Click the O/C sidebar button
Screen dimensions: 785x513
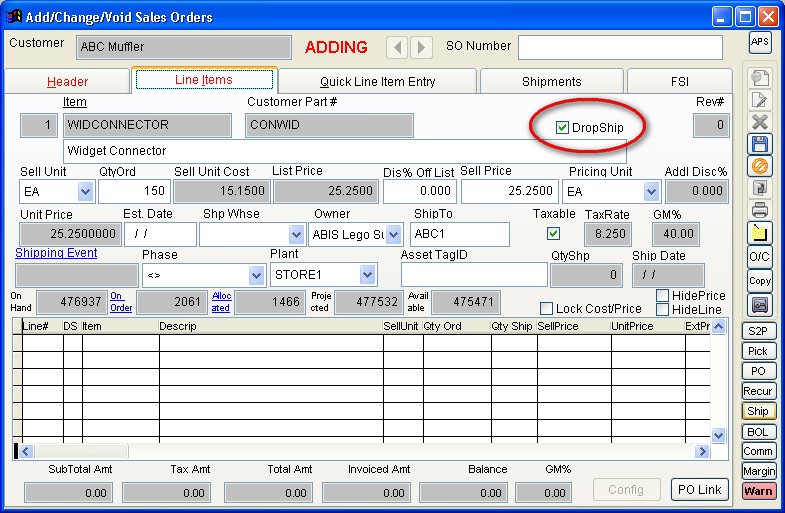tap(760, 258)
